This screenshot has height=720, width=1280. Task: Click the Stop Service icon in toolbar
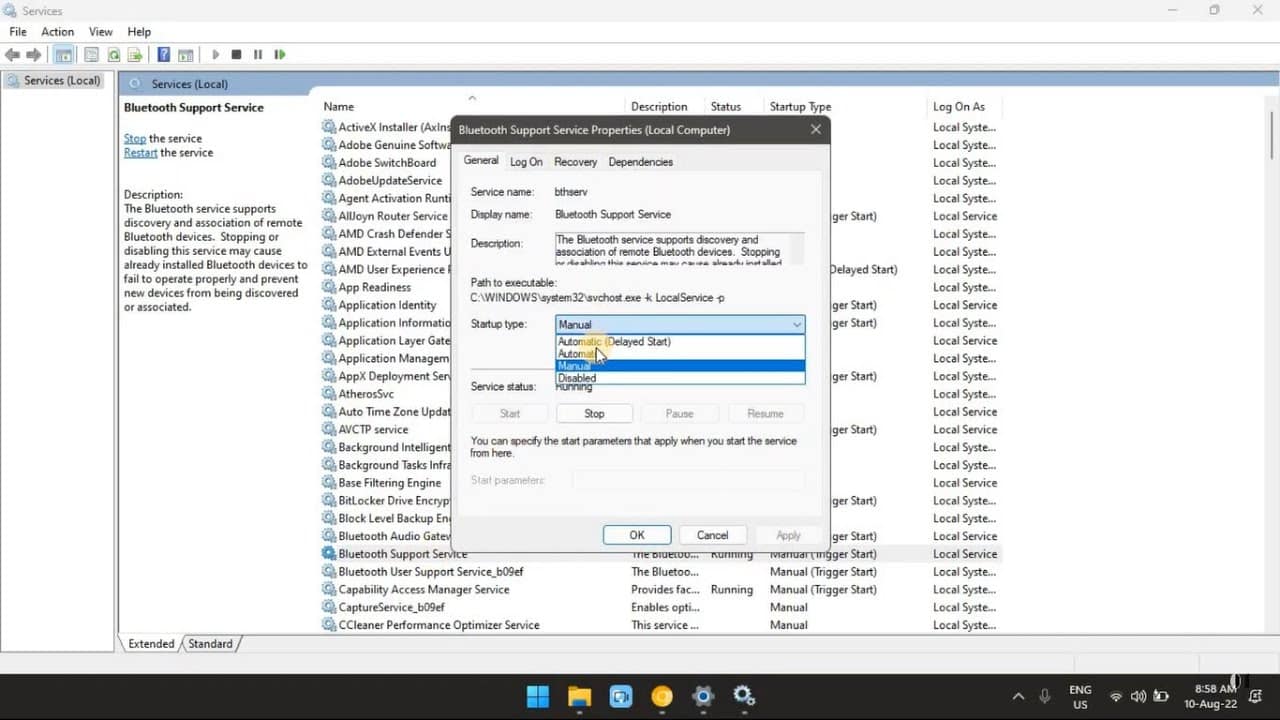pos(236,54)
